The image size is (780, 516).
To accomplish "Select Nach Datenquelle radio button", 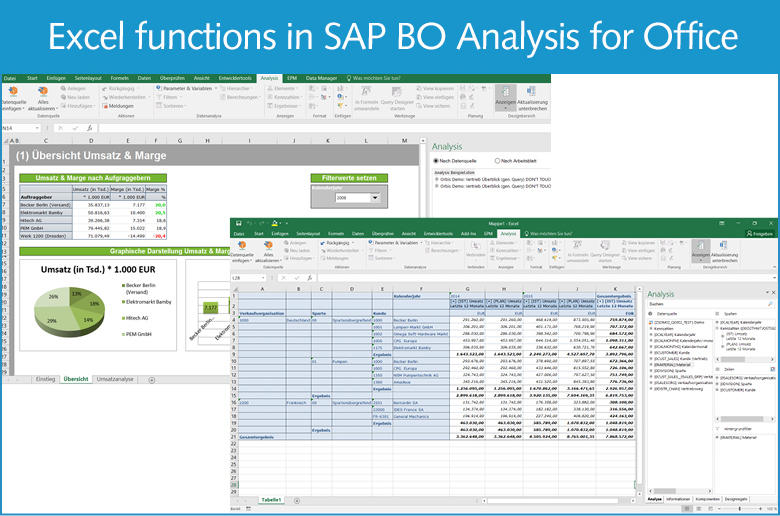I will pos(436,161).
